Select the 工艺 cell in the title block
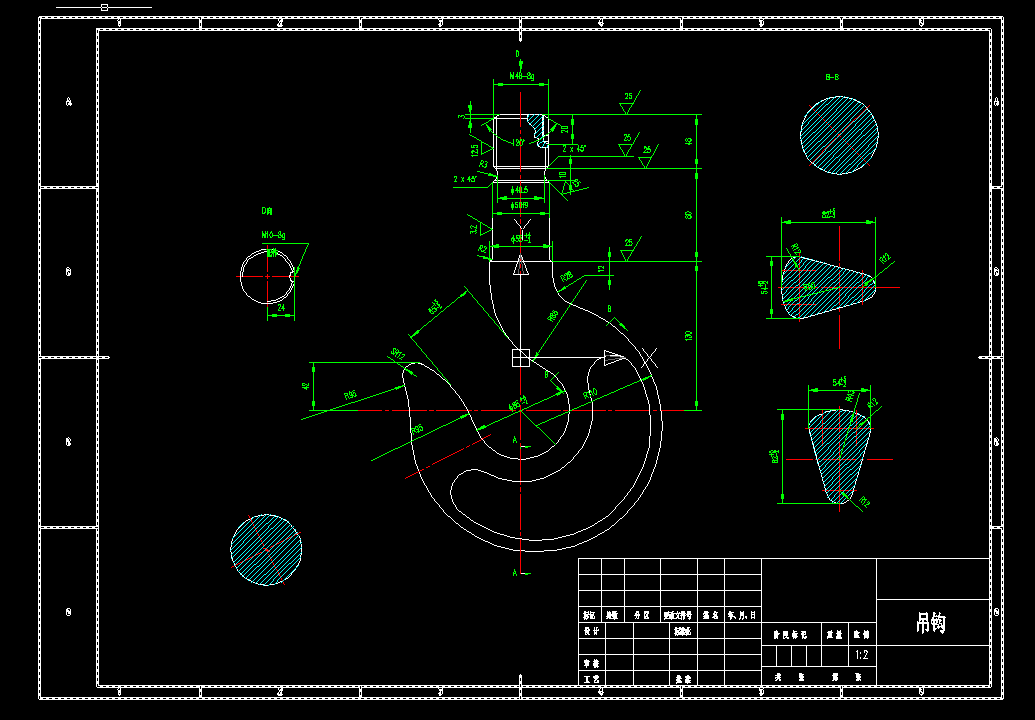Image resolution: width=1035 pixels, height=720 pixels. (x=591, y=678)
